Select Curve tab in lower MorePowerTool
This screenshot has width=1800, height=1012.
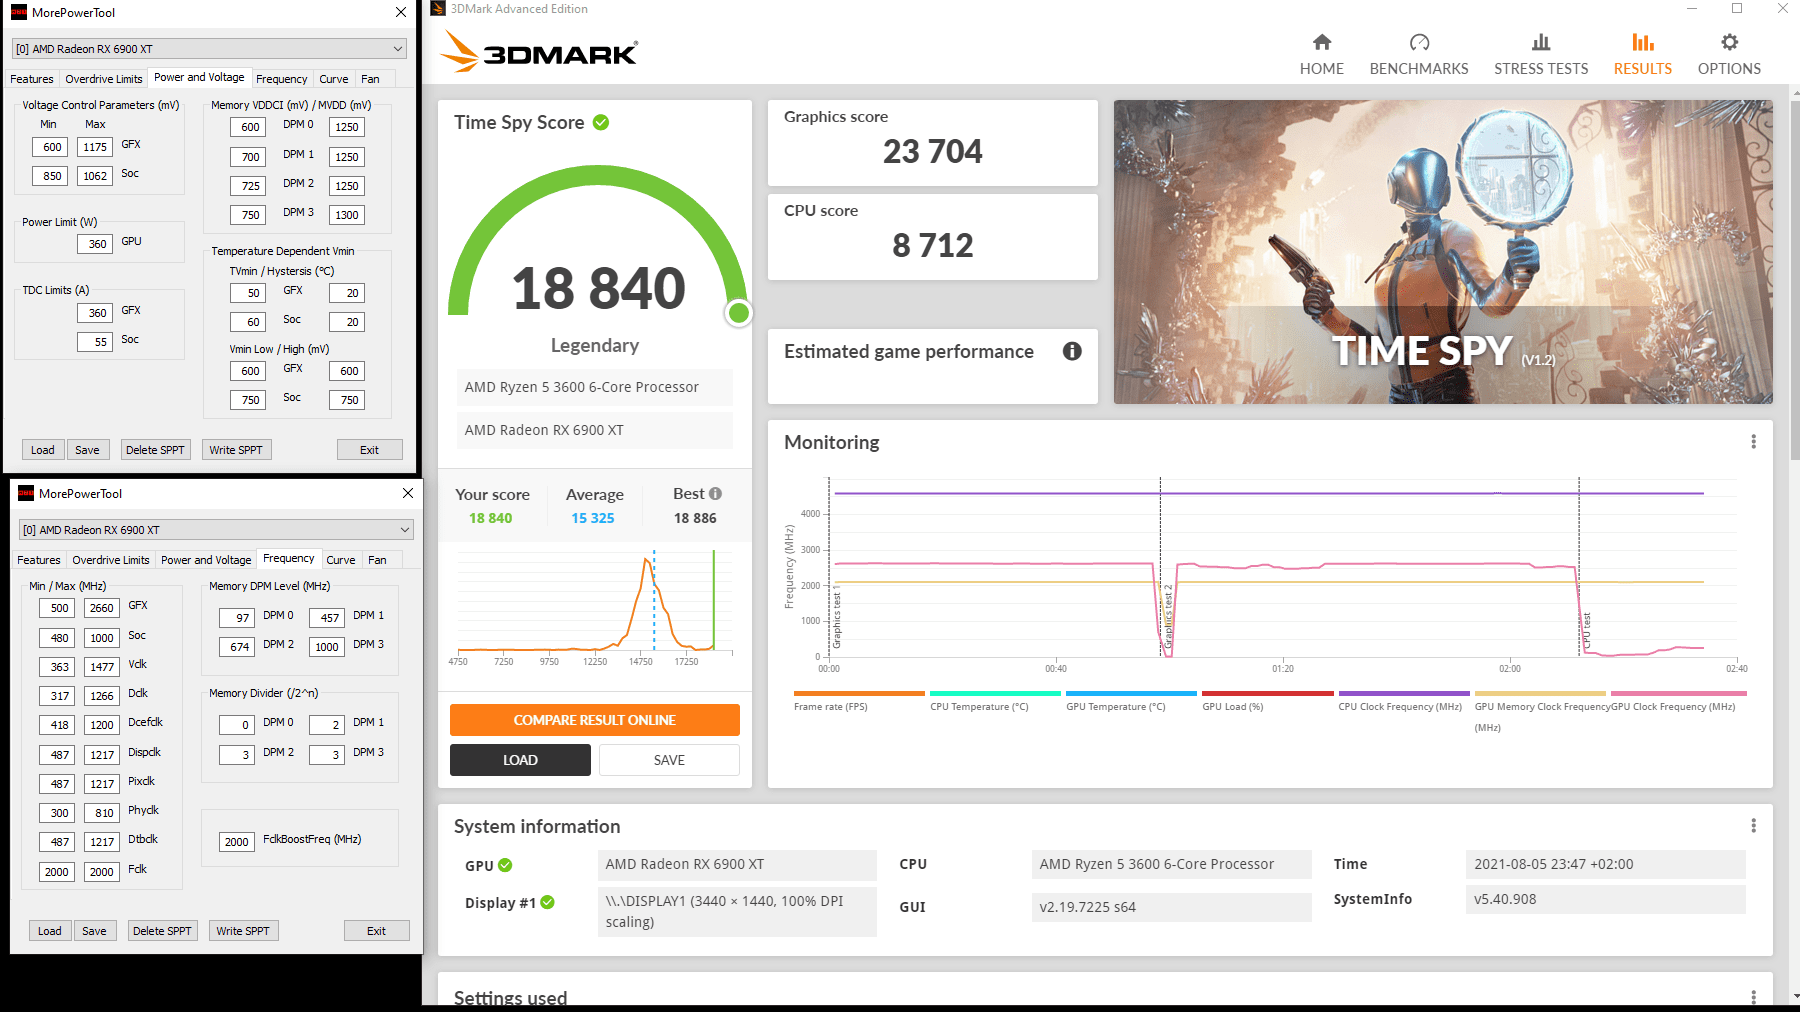tap(341, 560)
